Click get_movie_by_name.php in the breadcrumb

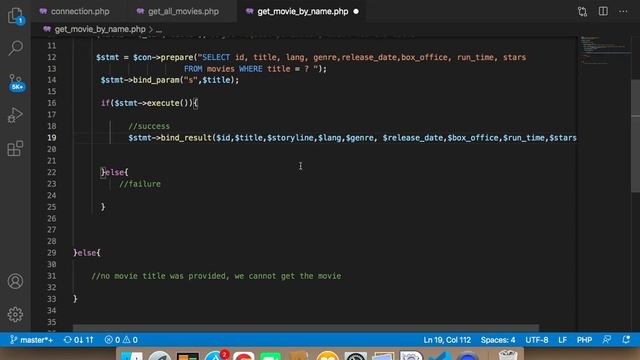pyautogui.click(x=100, y=29)
